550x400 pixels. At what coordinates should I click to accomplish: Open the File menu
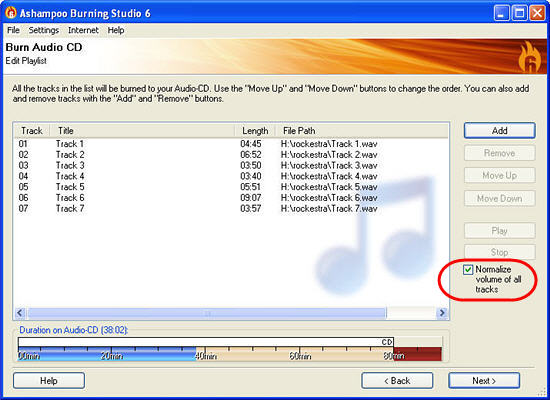tap(13, 30)
